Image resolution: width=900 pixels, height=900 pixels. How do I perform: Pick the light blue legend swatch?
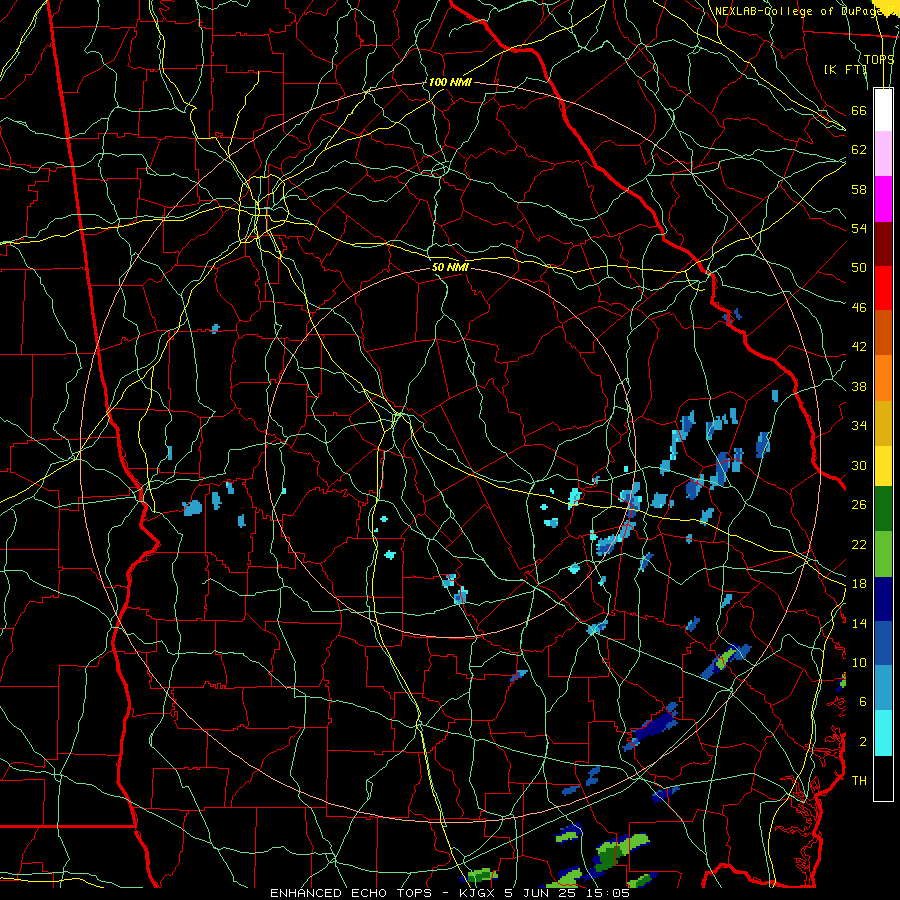(x=883, y=688)
